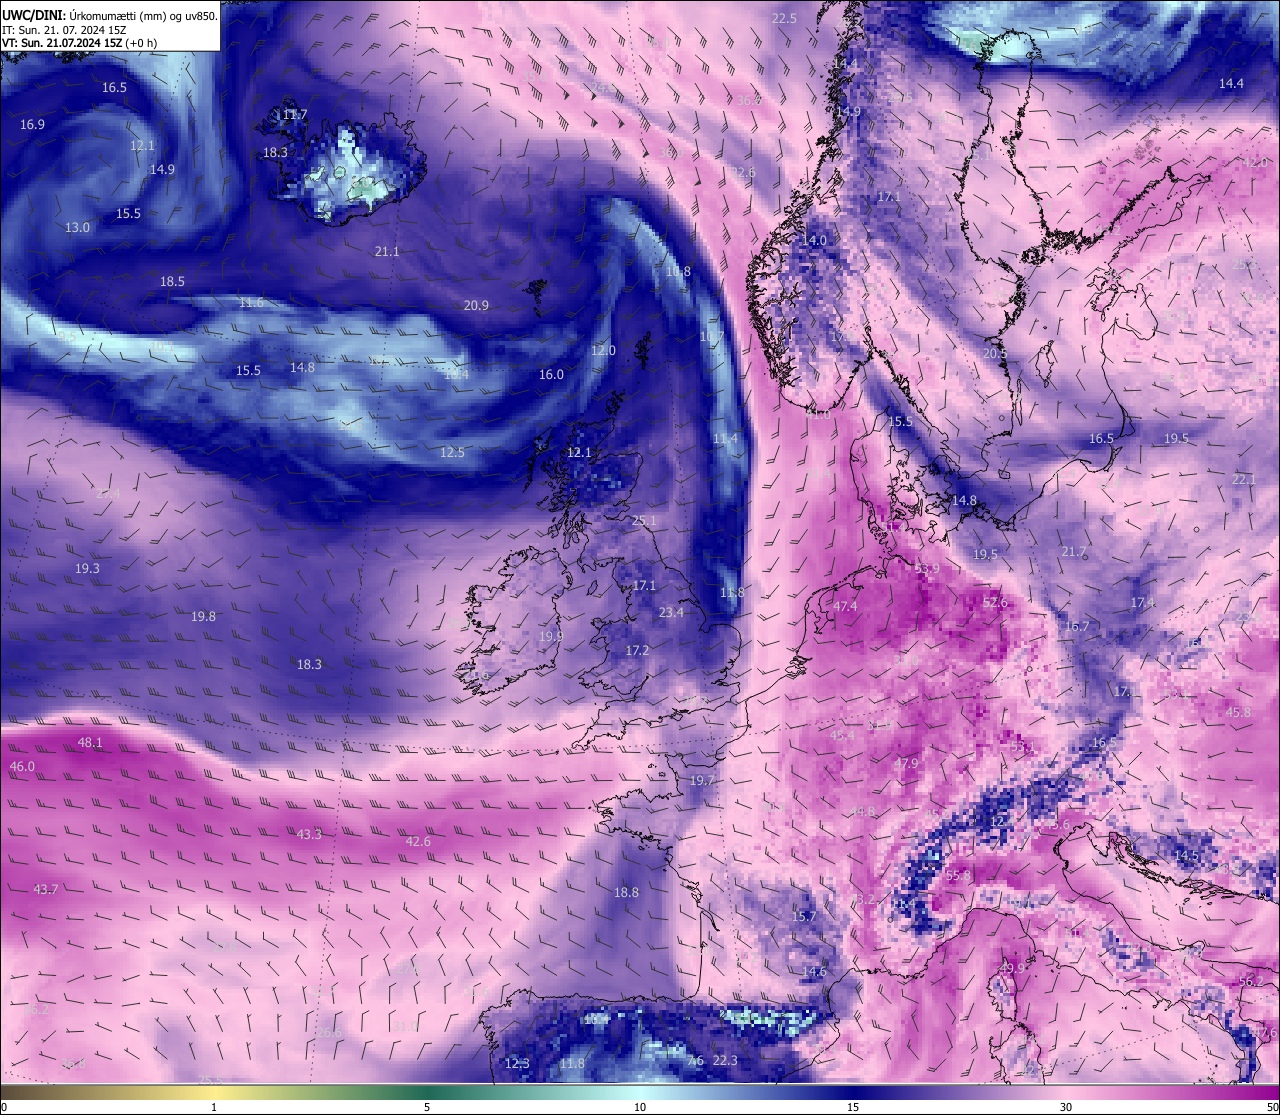Select the 46.0 value at left edge

pyautogui.click(x=22, y=767)
